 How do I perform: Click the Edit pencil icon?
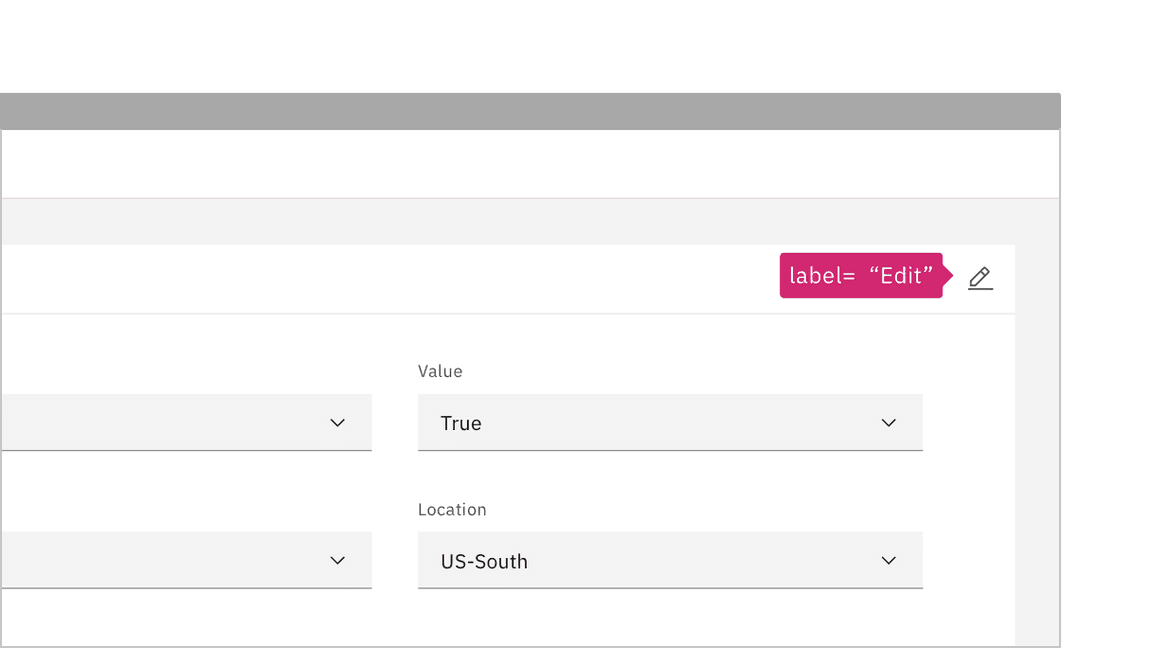click(x=980, y=278)
